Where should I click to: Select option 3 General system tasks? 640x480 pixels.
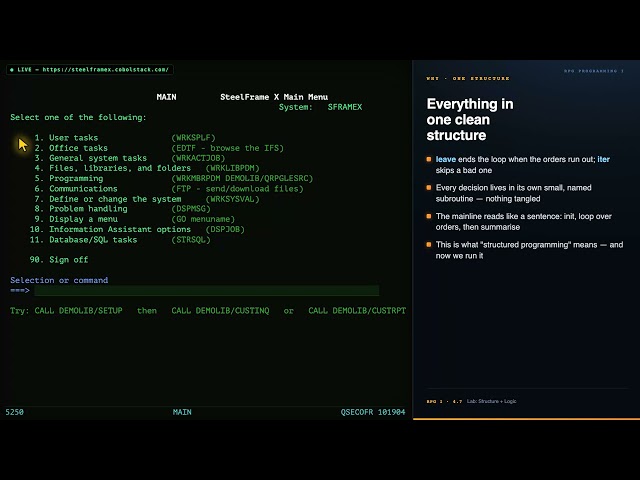click(91, 158)
